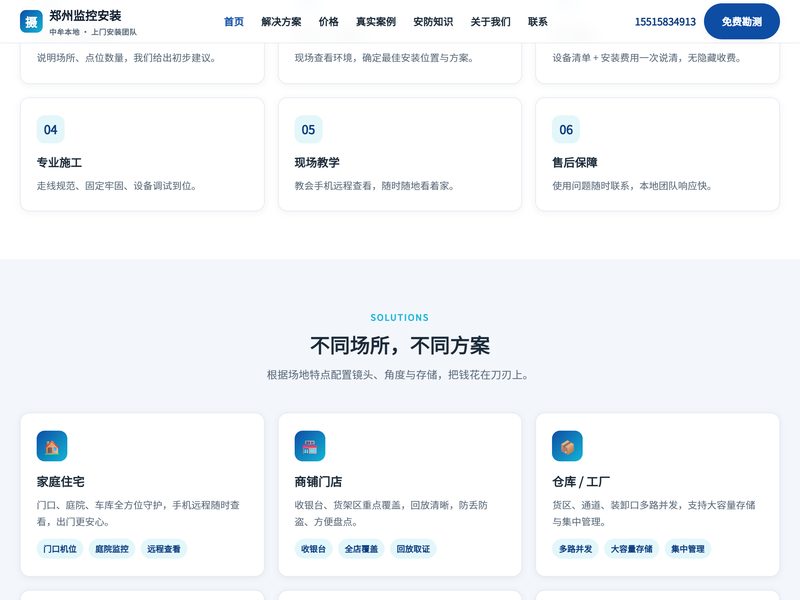Click text 设备清单 + 安装费用一次说清

coord(615,58)
